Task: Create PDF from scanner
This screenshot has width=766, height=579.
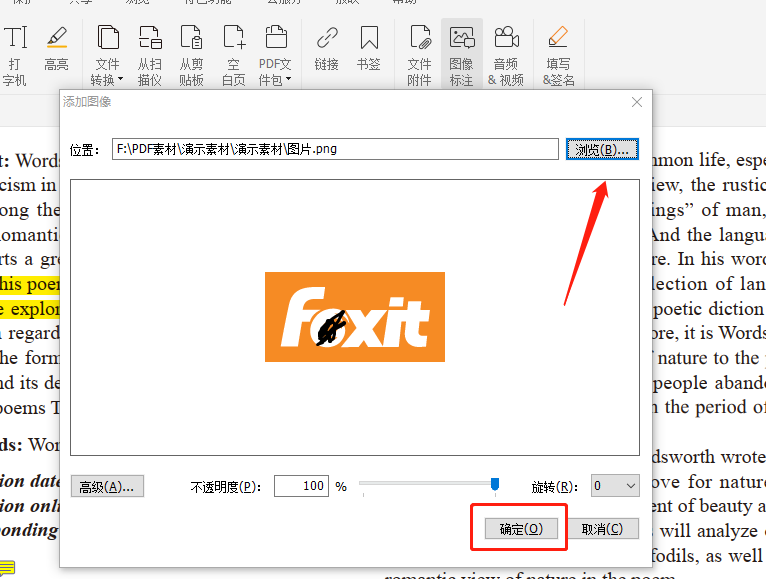Action: [x=149, y=55]
